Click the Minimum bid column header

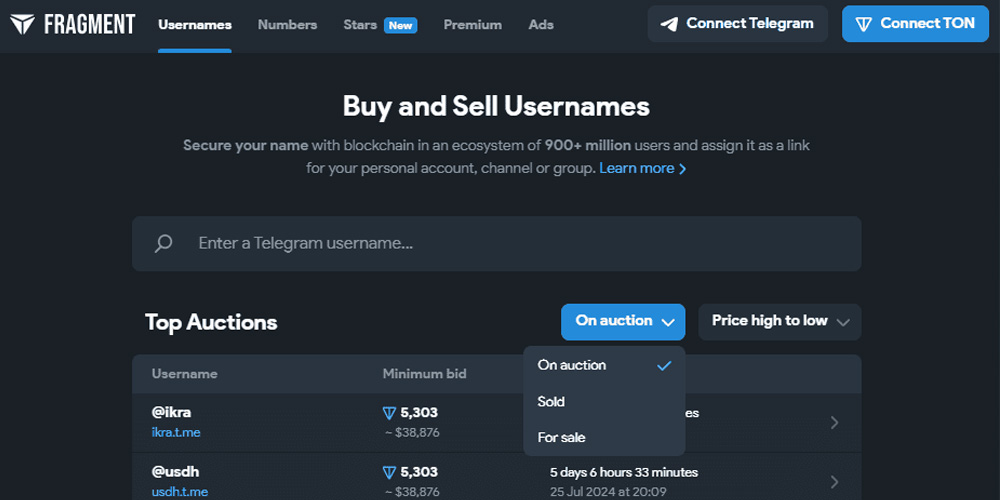click(424, 374)
